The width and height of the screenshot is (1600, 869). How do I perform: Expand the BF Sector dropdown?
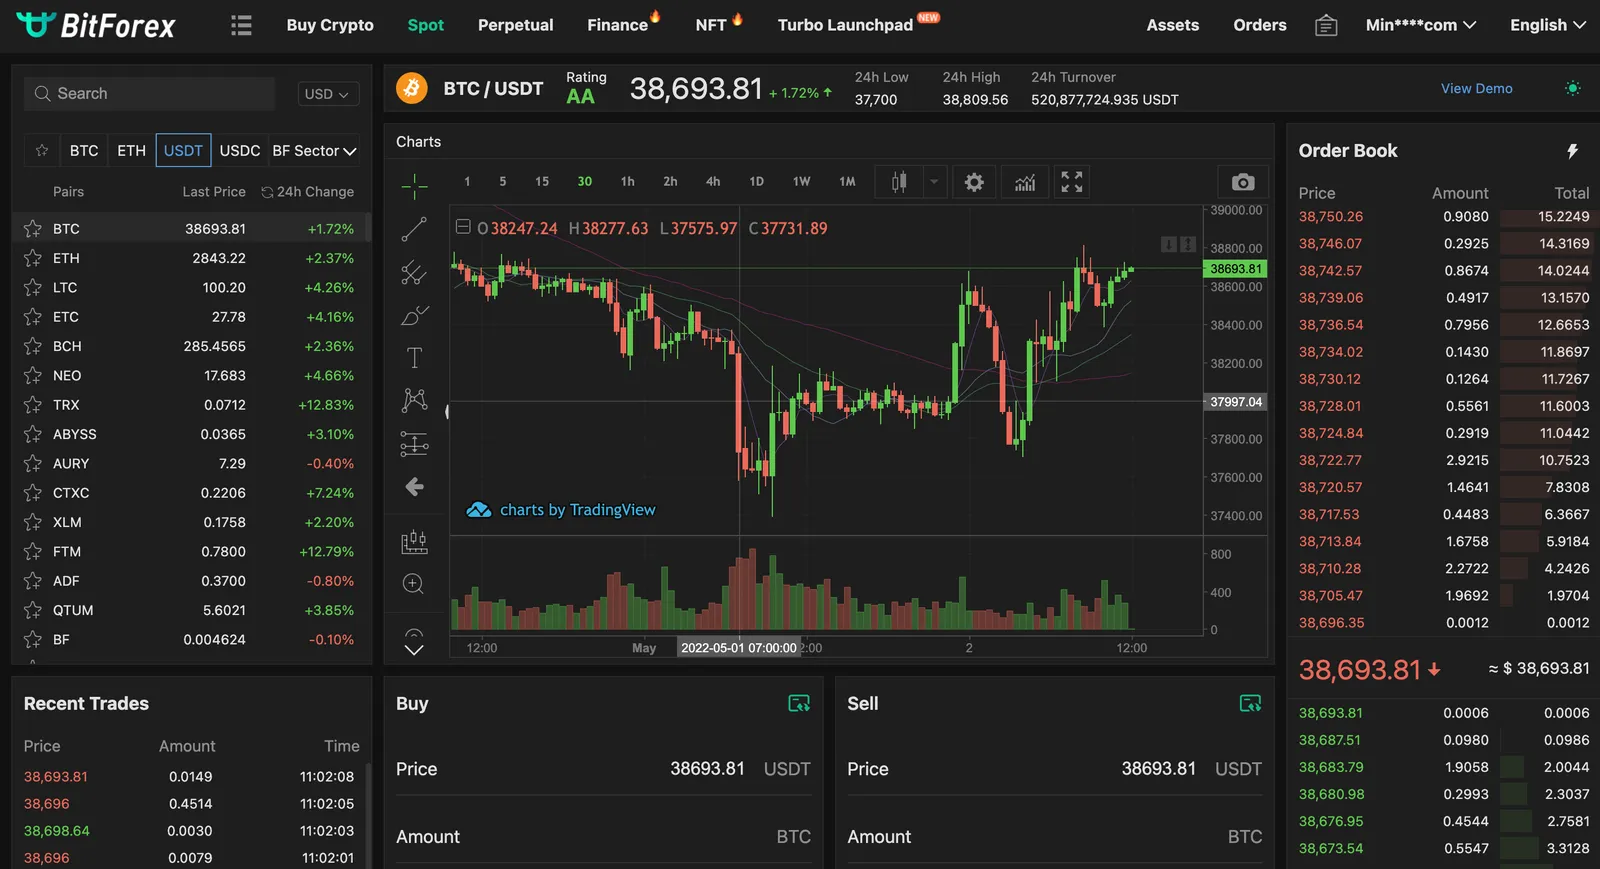click(314, 151)
